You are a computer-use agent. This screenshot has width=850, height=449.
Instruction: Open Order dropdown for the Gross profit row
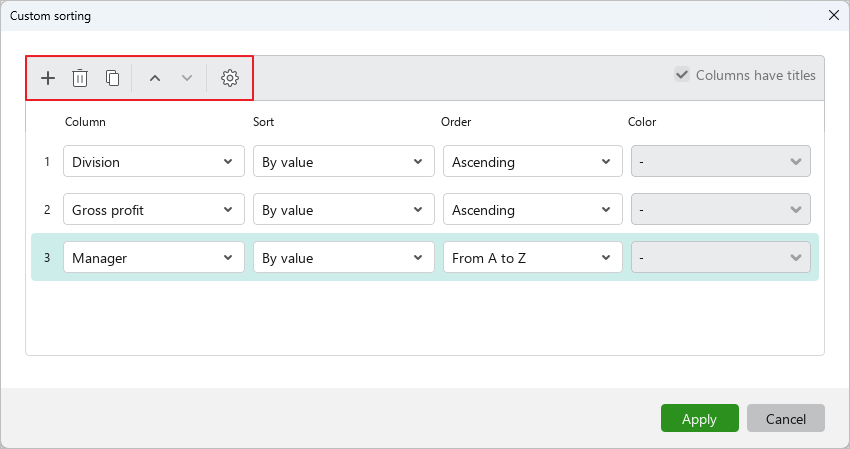point(533,209)
